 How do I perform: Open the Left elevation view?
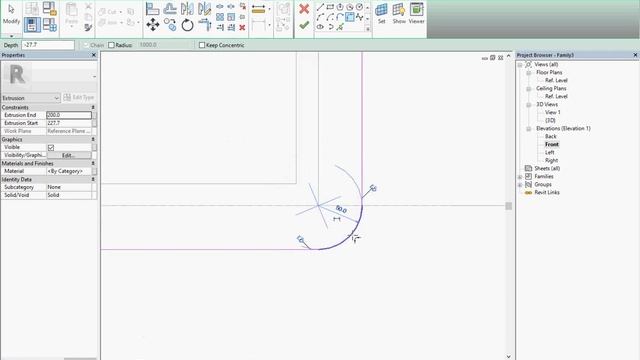pos(549,152)
